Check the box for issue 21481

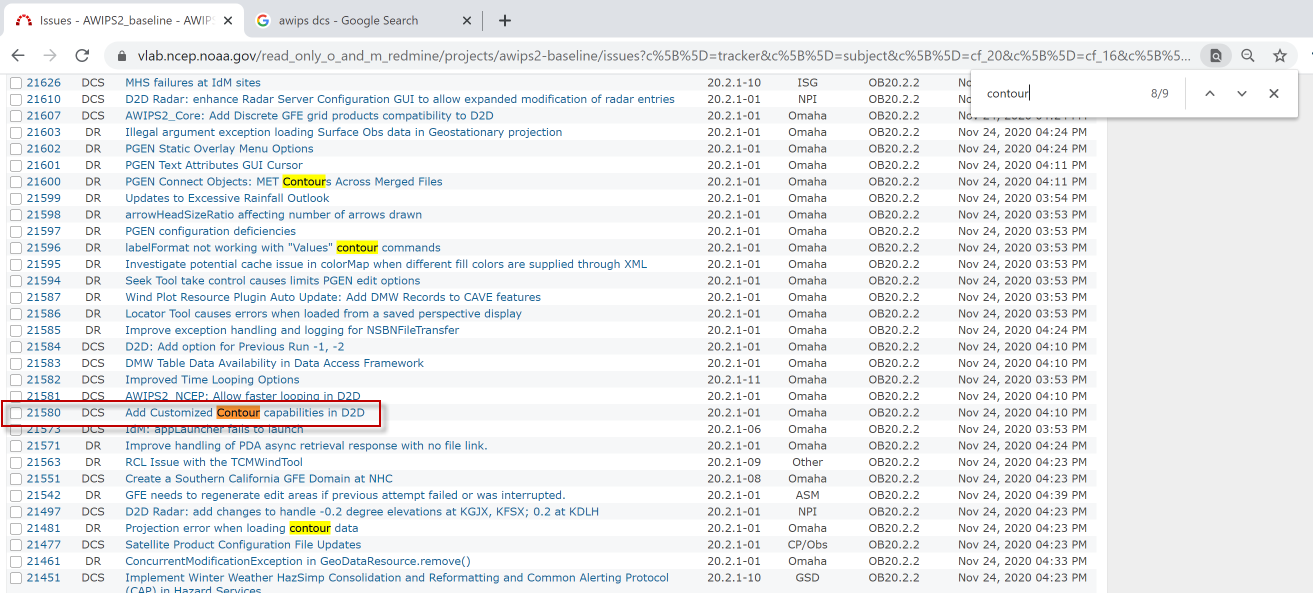point(16,528)
